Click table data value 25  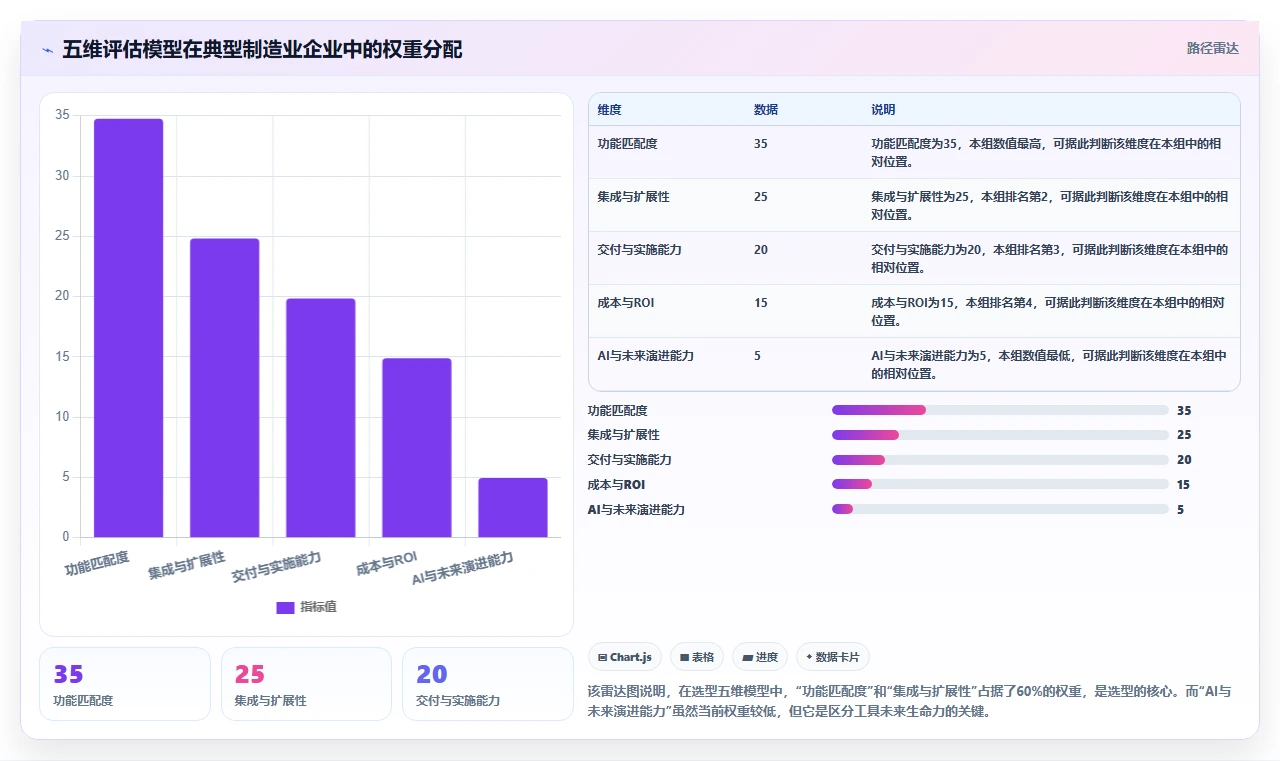(761, 197)
